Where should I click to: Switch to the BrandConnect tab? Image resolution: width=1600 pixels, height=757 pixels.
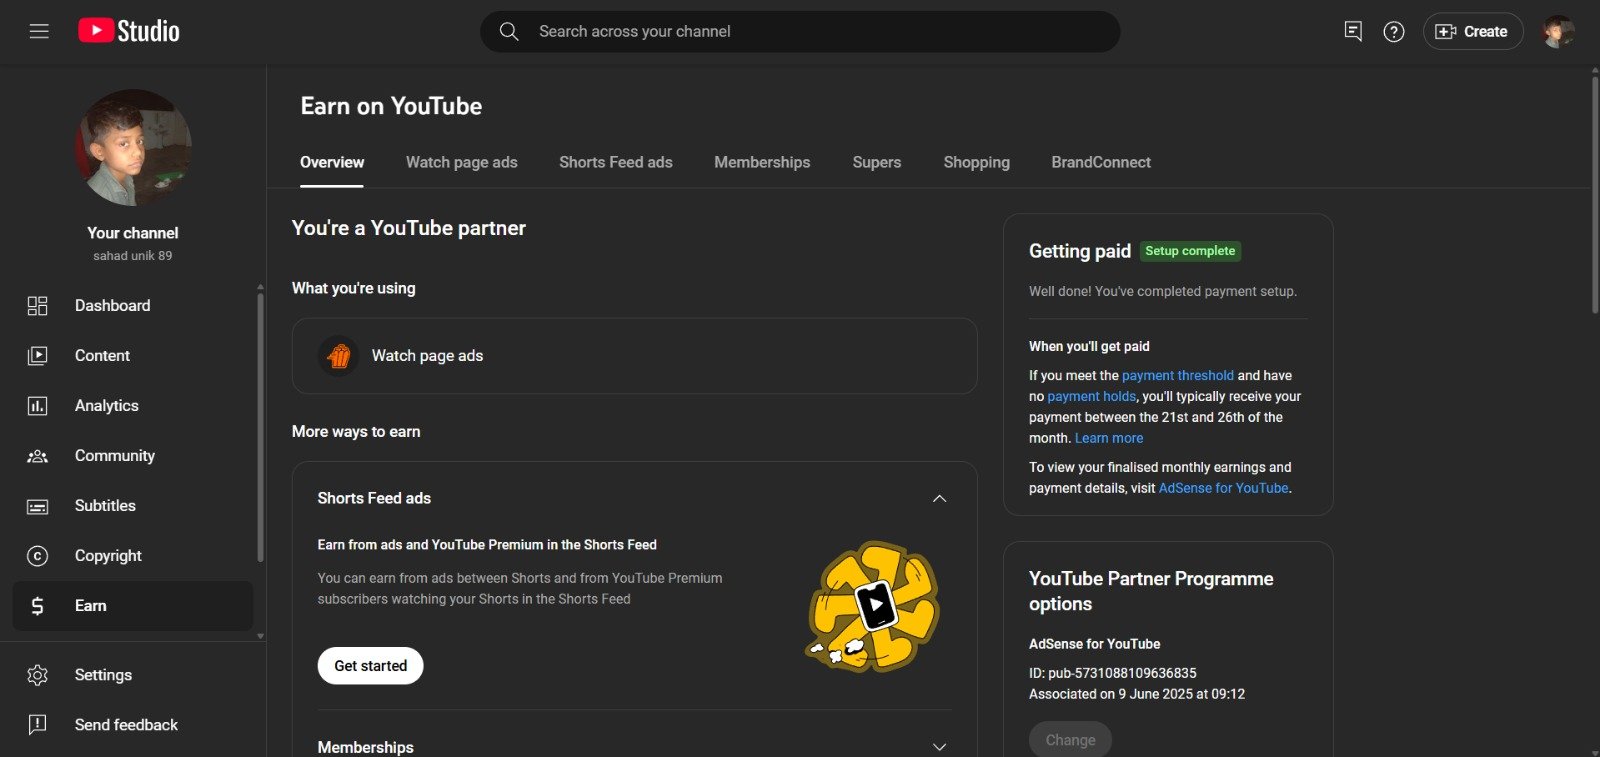[x=1101, y=162]
